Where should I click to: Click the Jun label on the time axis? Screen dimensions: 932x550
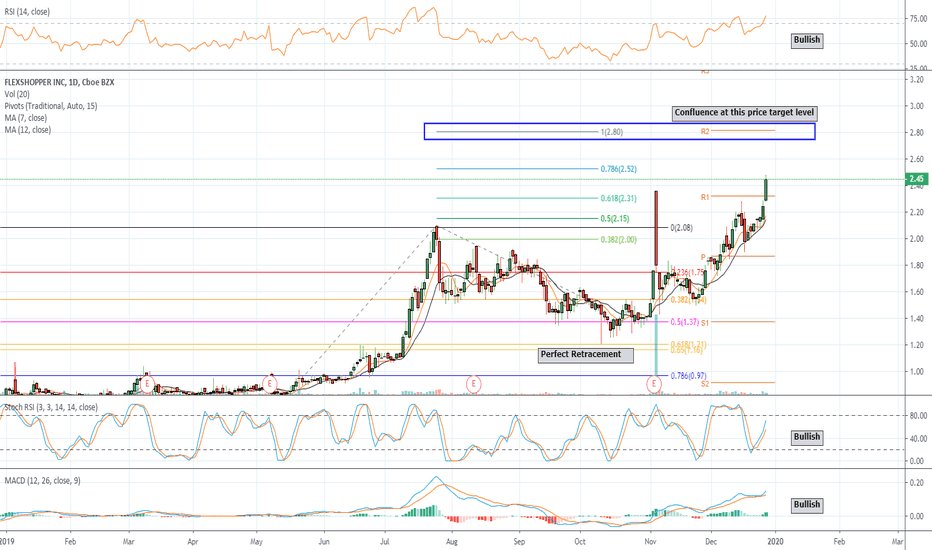point(324,542)
